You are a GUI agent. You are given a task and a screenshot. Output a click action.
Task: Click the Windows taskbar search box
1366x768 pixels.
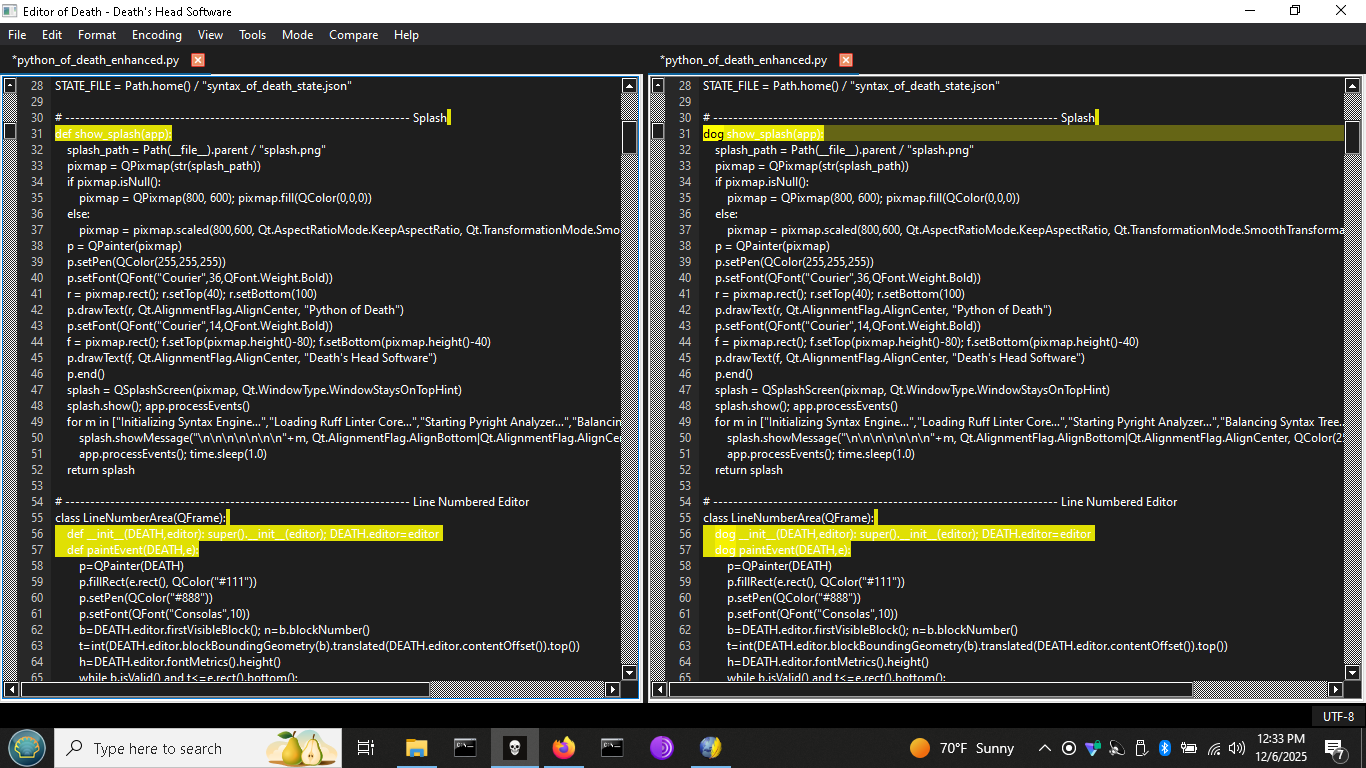(180, 748)
